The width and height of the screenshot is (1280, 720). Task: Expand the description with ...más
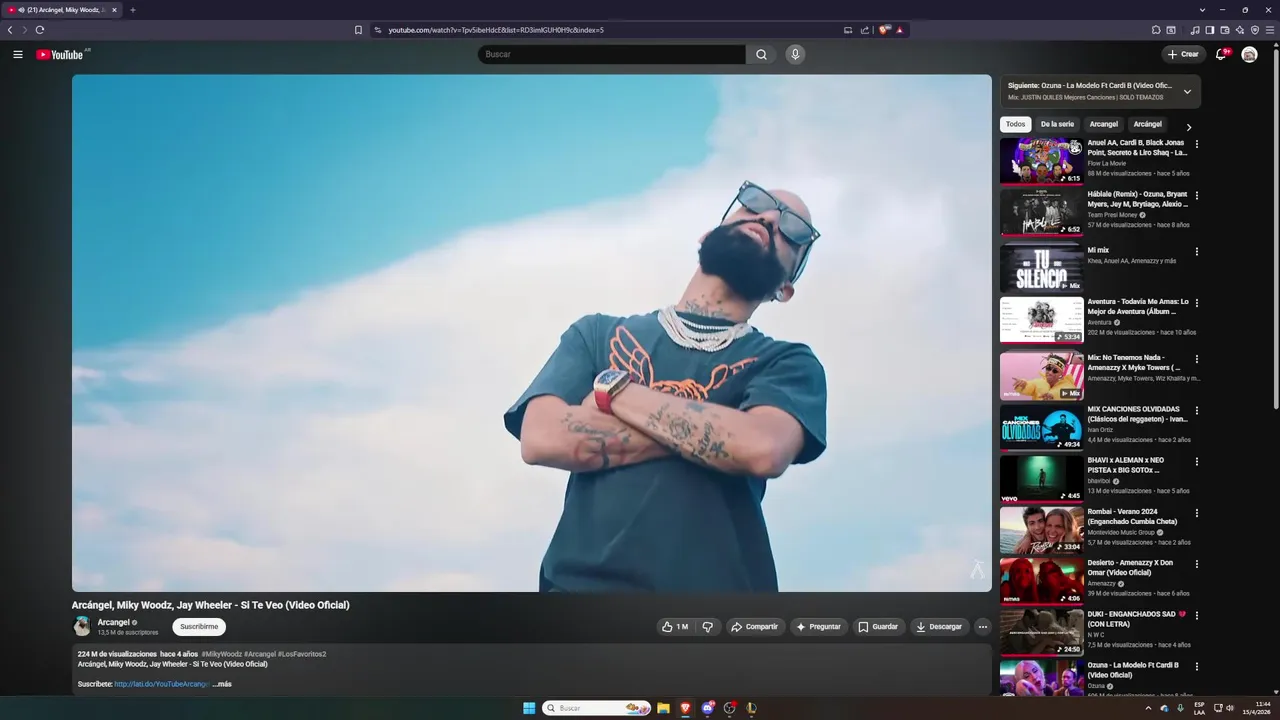click(222, 684)
